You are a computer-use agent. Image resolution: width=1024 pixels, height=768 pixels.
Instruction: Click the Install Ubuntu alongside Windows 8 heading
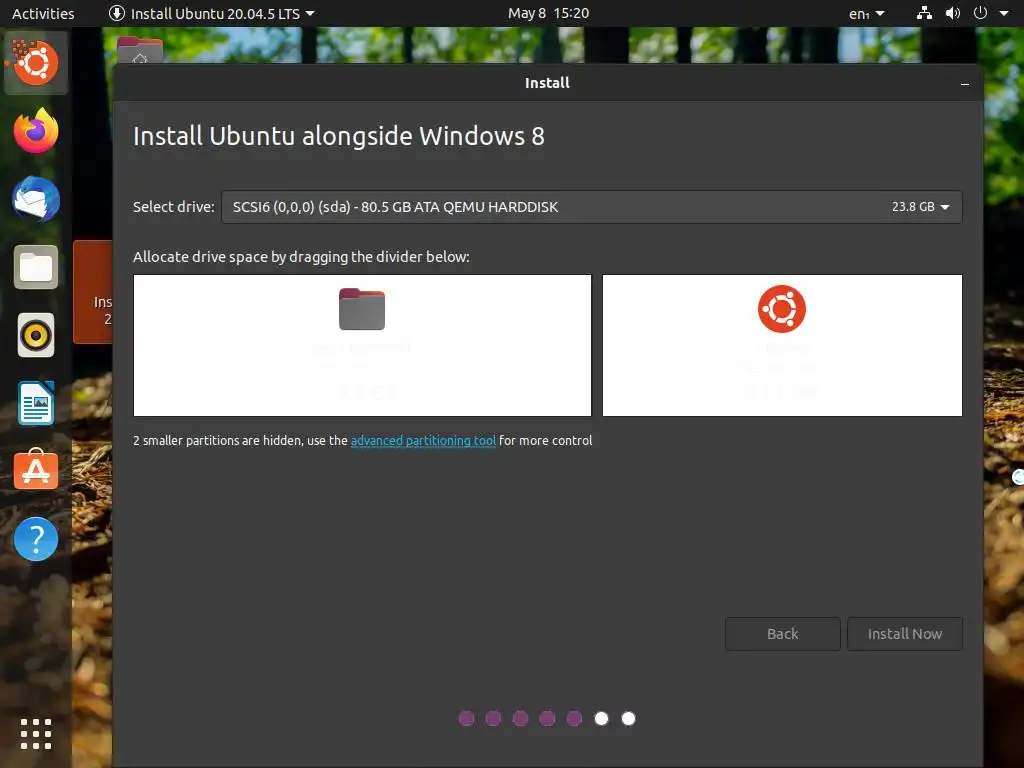[339, 136]
